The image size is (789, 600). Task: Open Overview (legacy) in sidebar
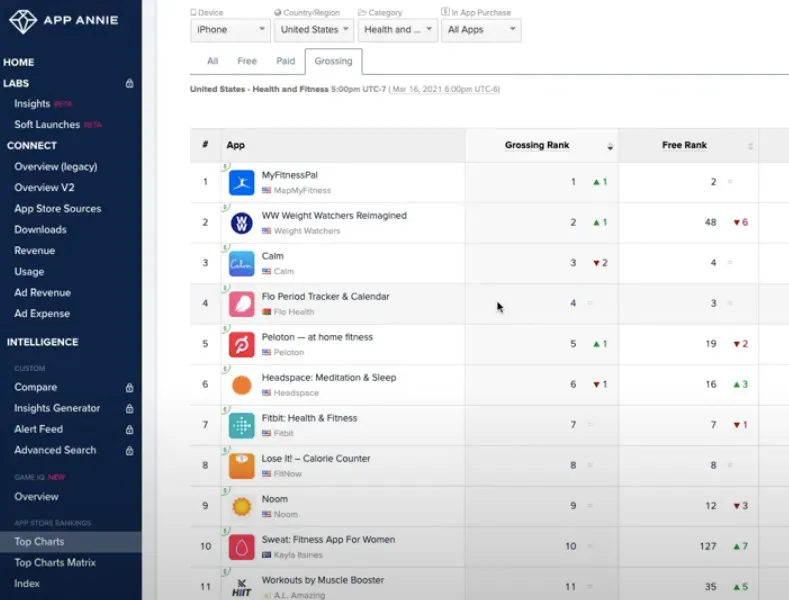point(56,167)
